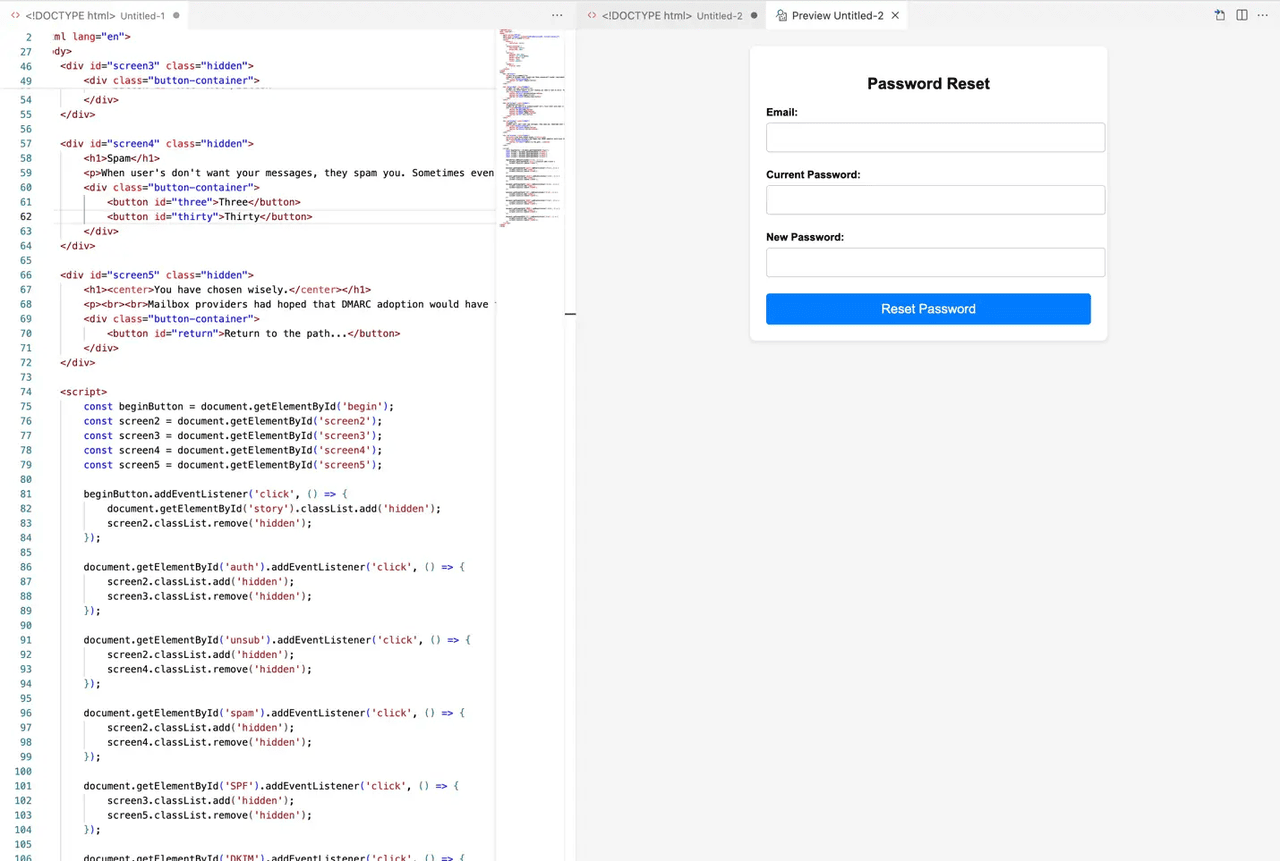The image size is (1280, 861).
Task: Click the Show Source icon beside split editor
Action: [x=1219, y=15]
